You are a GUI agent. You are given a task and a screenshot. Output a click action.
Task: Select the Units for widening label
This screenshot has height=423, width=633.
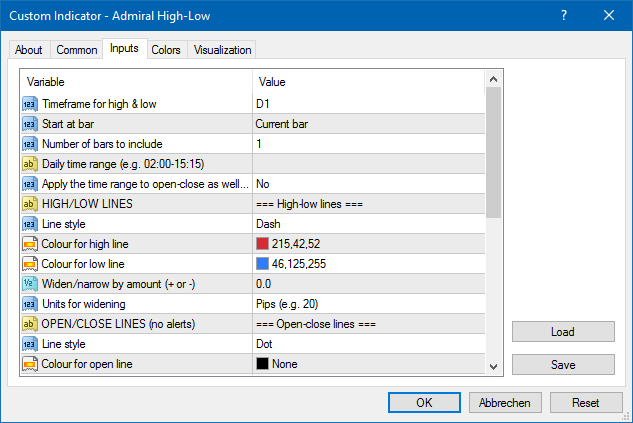[84, 304]
